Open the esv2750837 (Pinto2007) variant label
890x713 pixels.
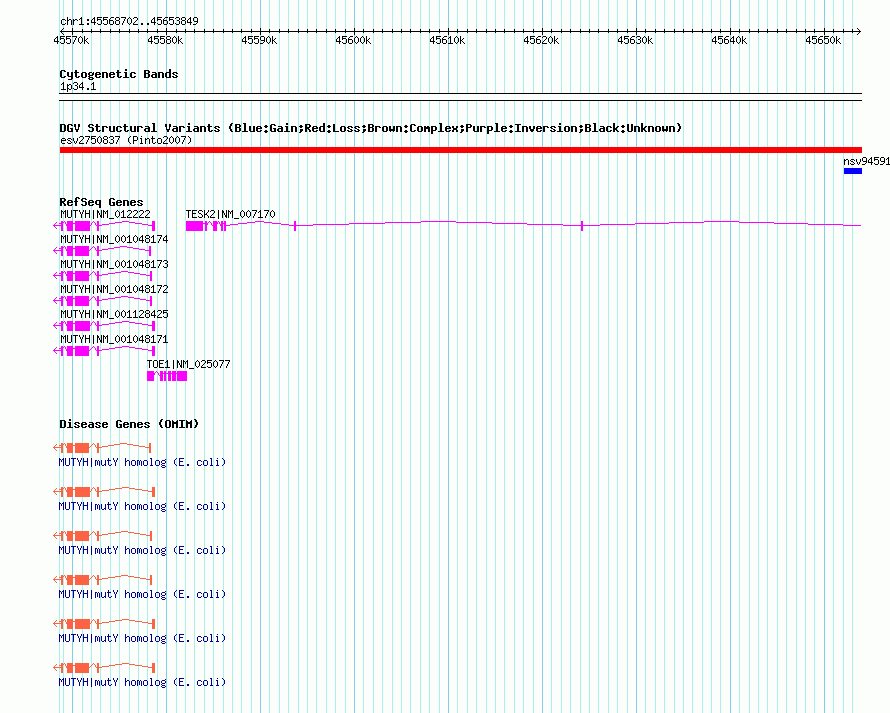[126, 140]
